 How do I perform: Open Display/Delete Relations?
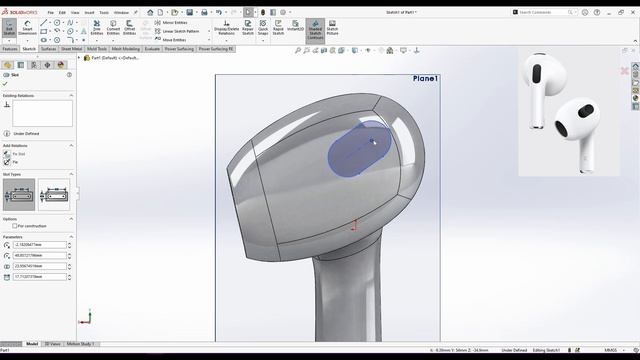(226, 28)
